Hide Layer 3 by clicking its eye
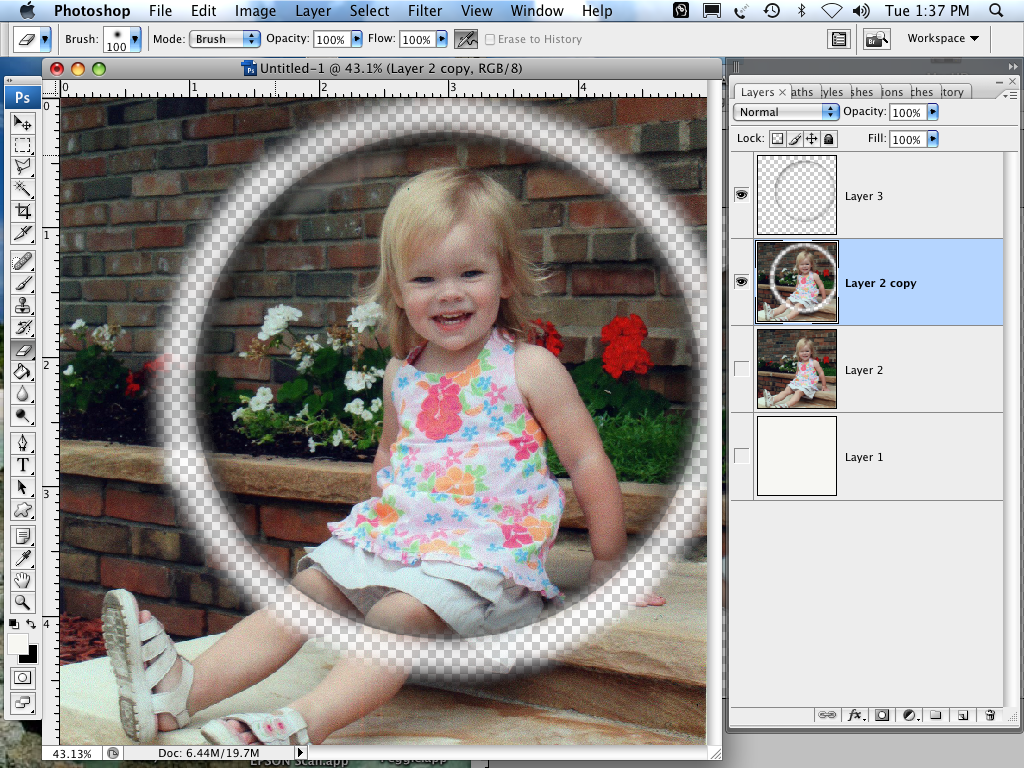1024x768 pixels. point(740,194)
